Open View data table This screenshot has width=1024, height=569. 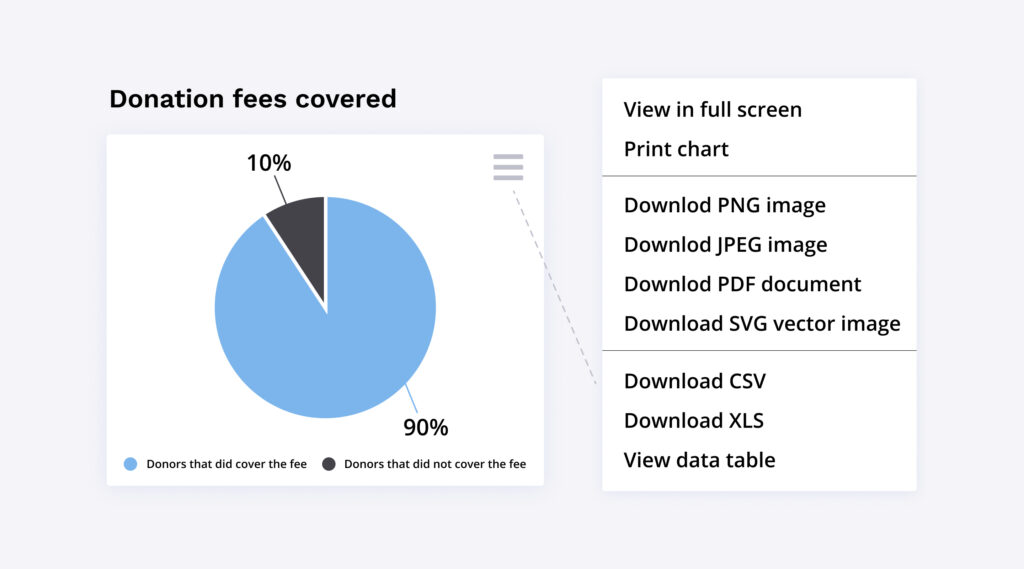[699, 460]
